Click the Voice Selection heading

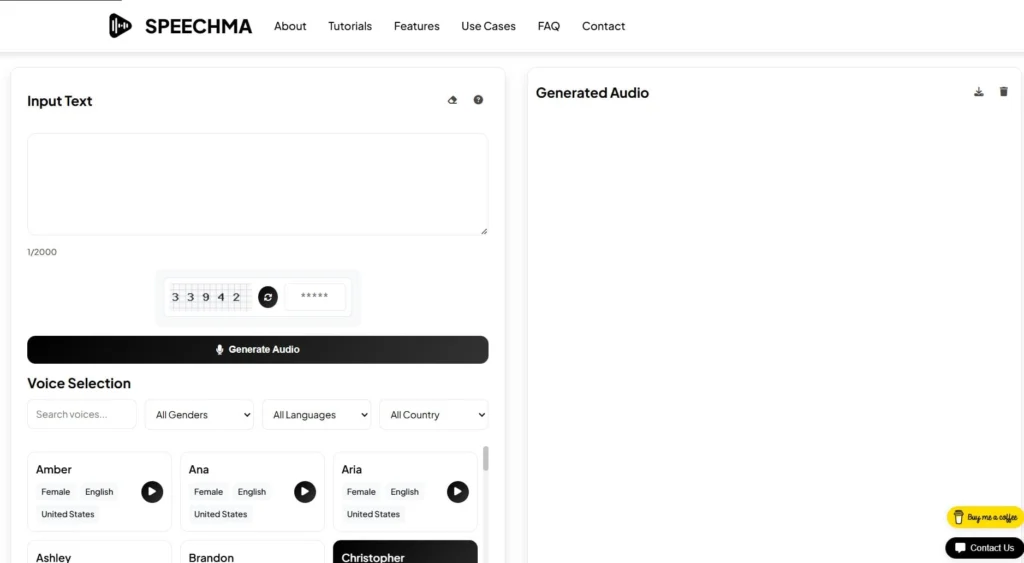79,383
